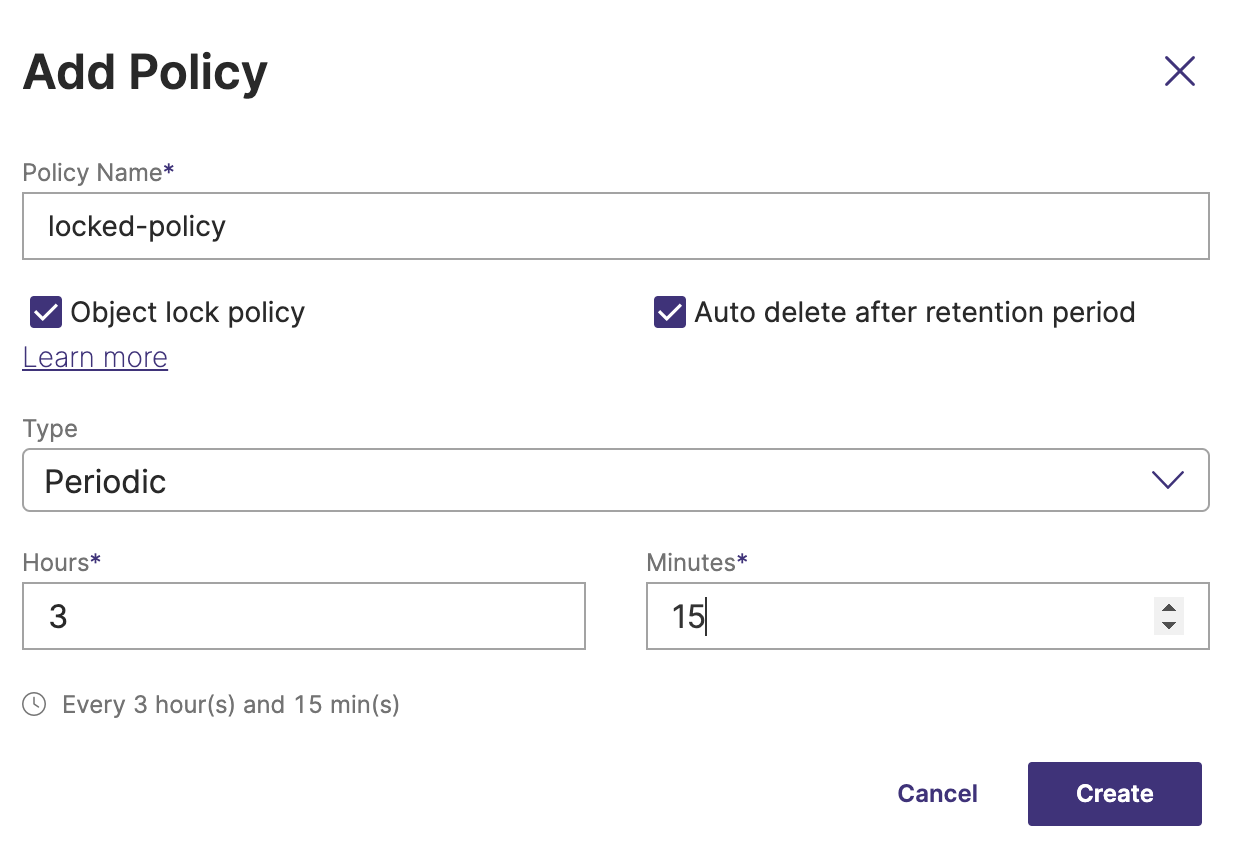Click the clock icon beside schedule summary

click(34, 705)
